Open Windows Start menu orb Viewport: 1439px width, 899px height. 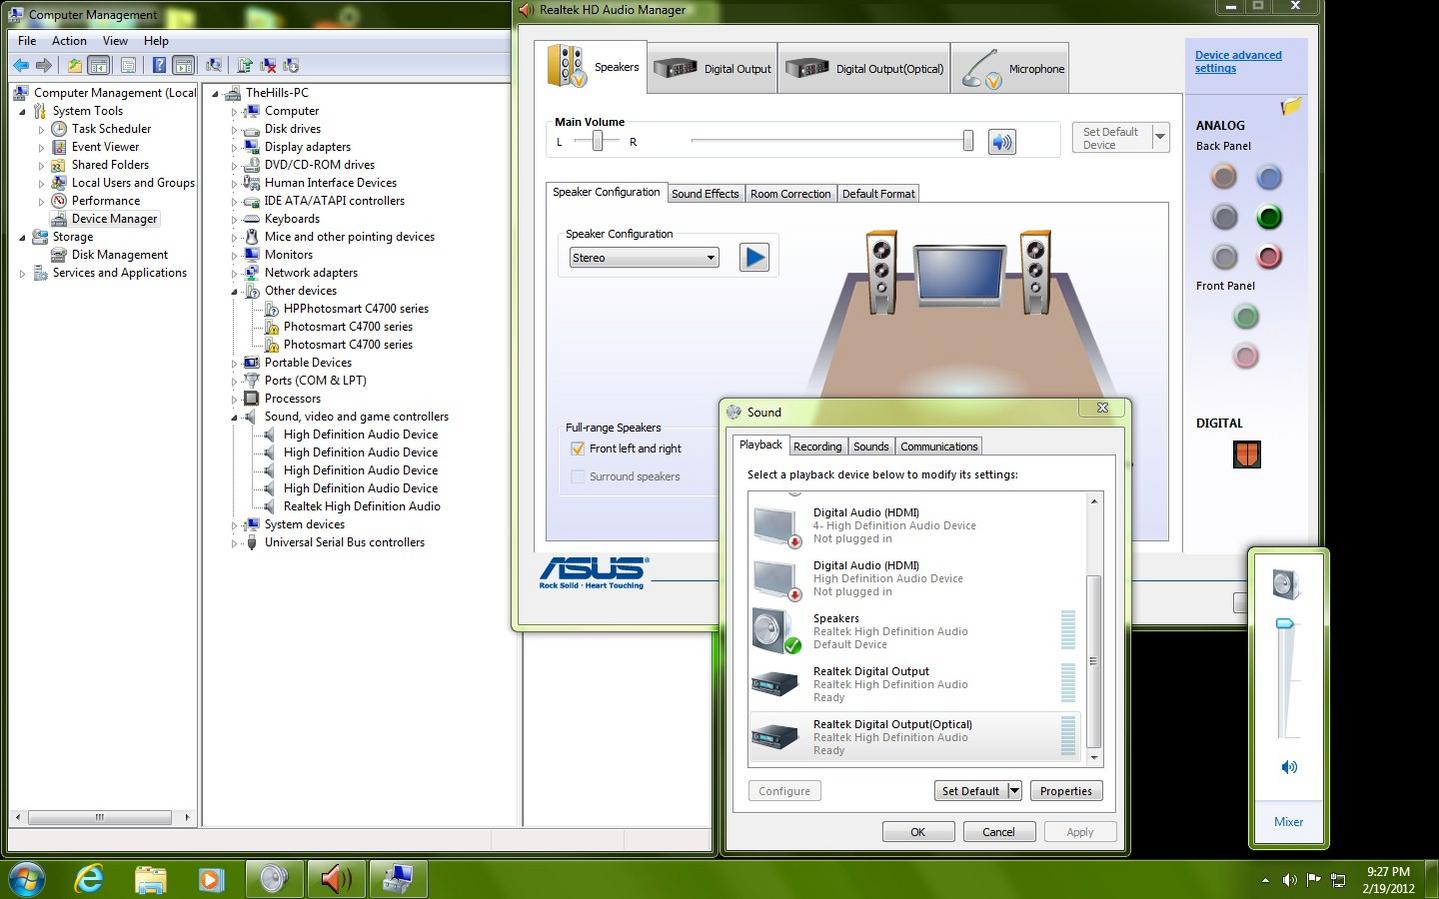[27, 879]
